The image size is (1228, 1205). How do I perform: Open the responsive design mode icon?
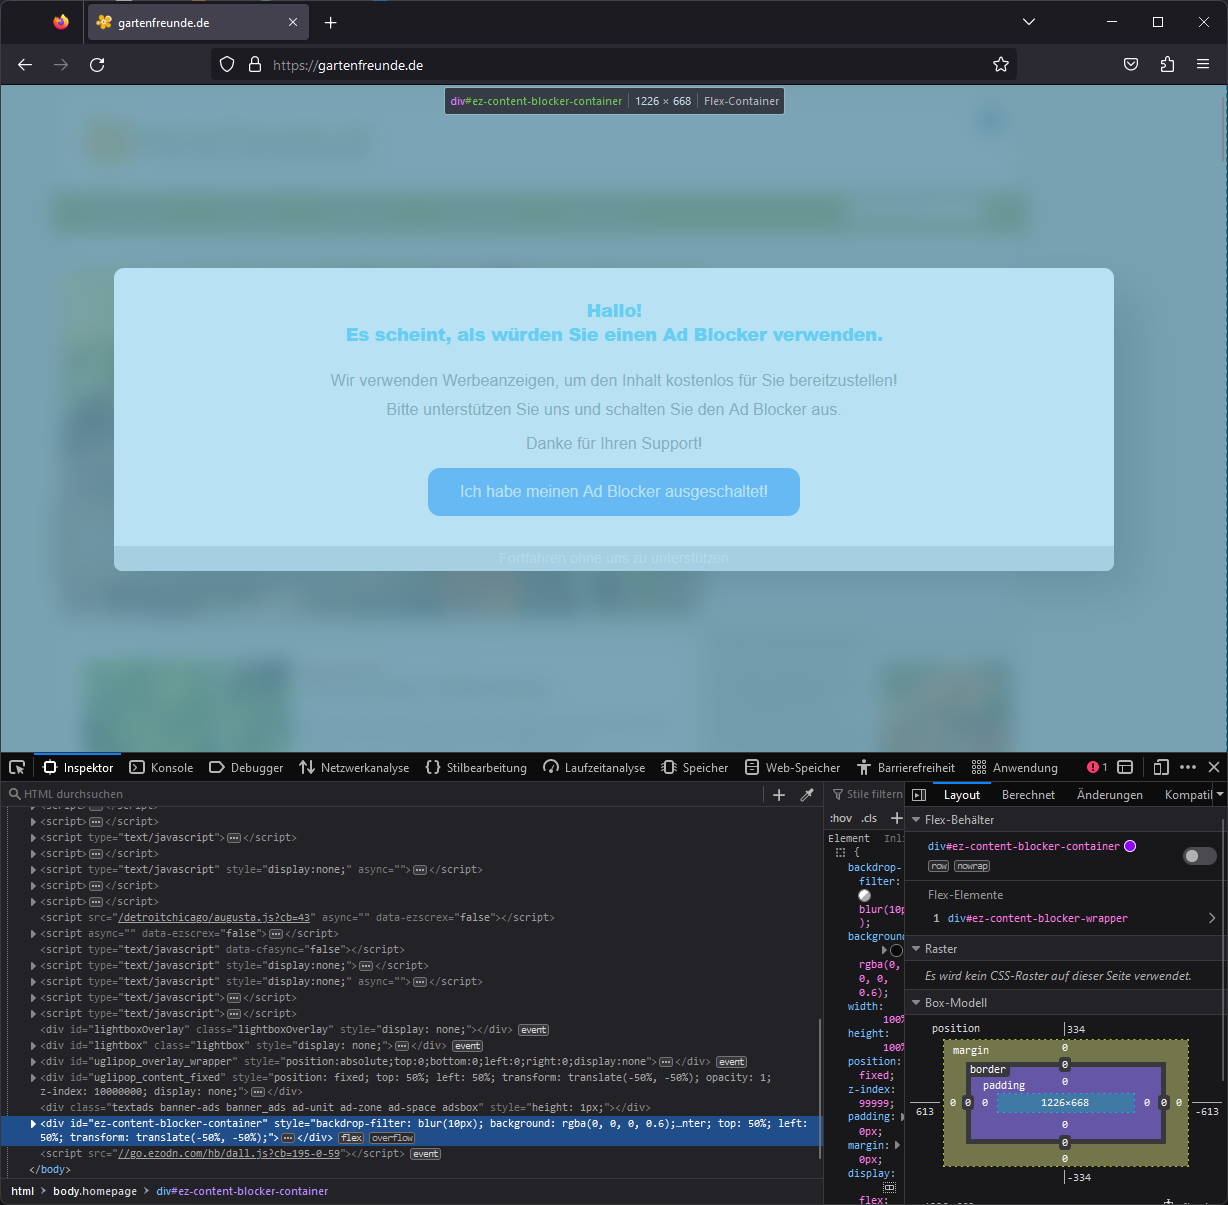point(1161,767)
